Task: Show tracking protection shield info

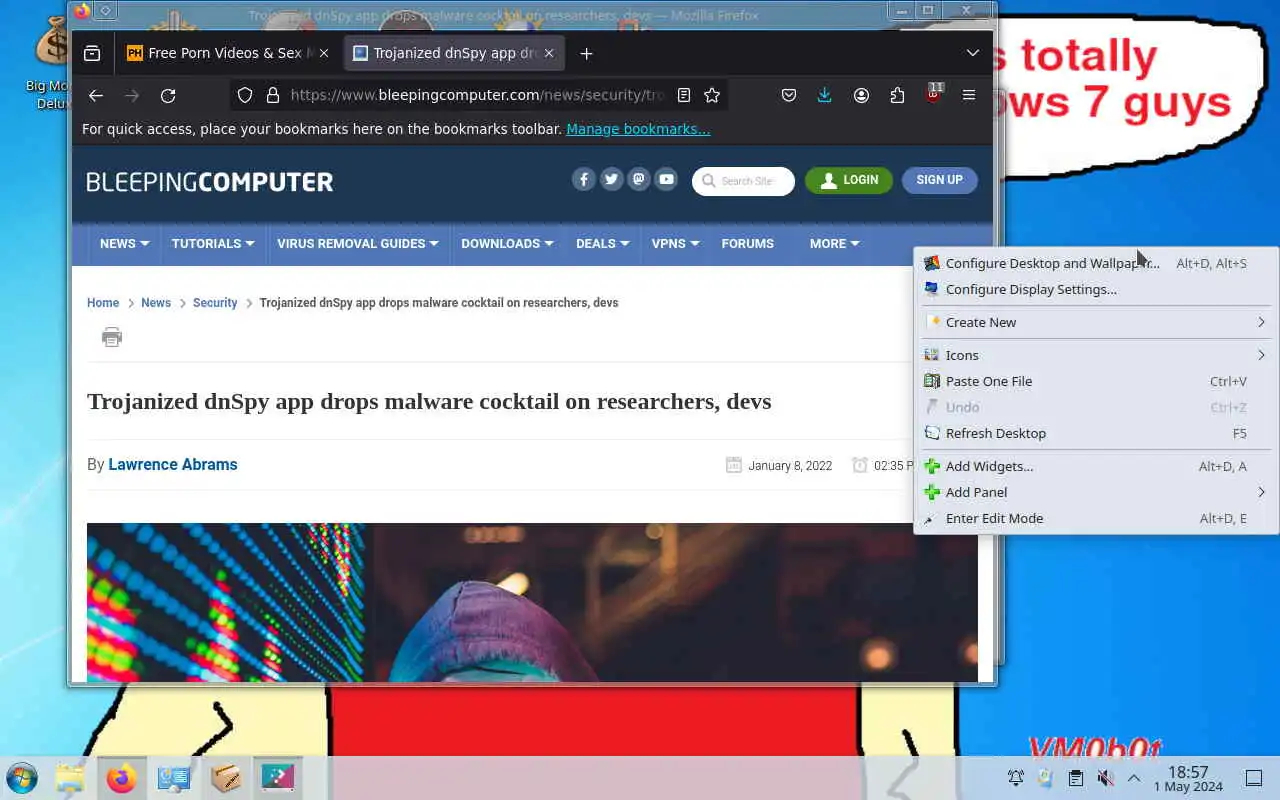Action: point(245,95)
